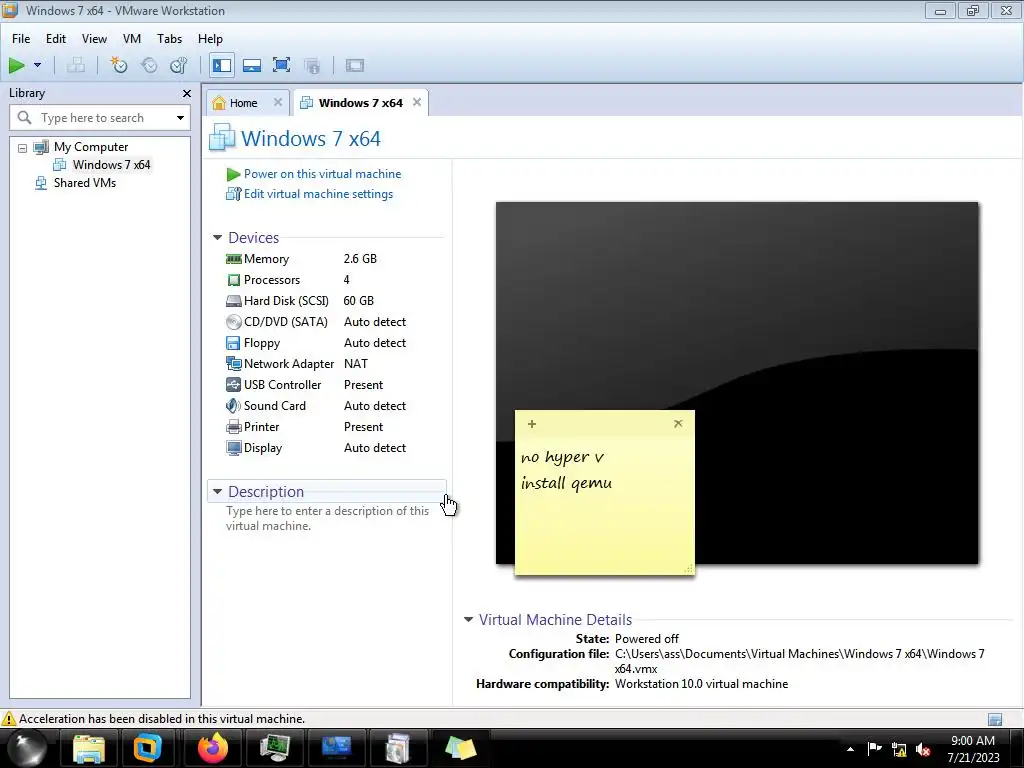The height and width of the screenshot is (768, 1024).
Task: Launch Firefox from the taskbar
Action: click(x=212, y=748)
